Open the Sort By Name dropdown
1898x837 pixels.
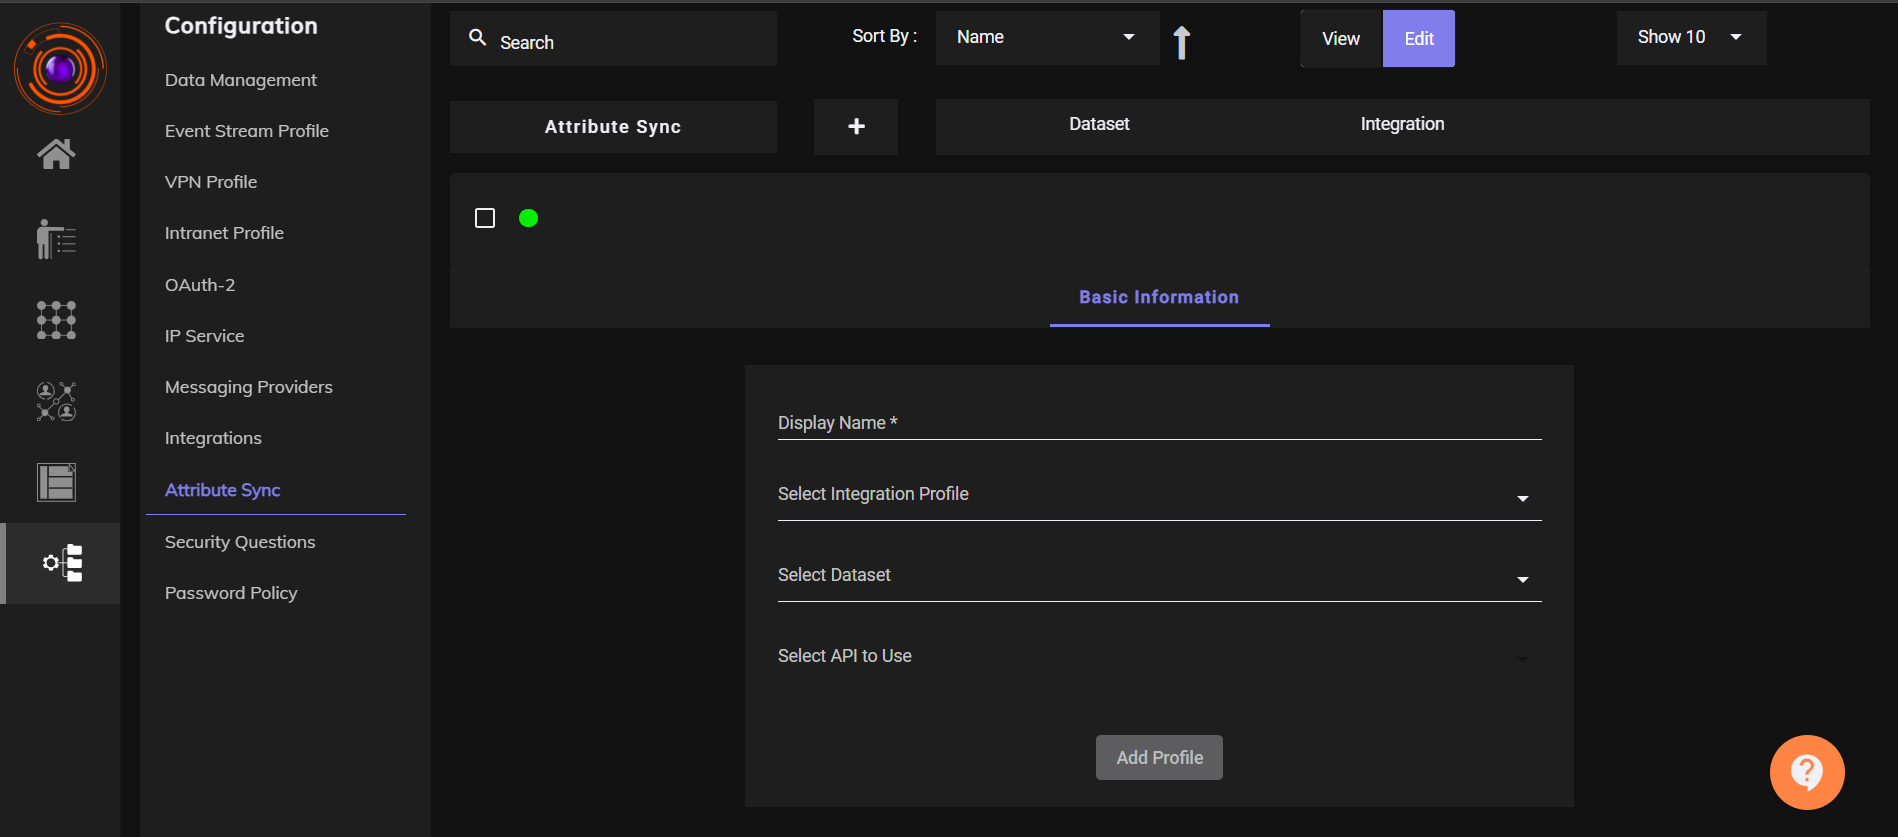1047,38
